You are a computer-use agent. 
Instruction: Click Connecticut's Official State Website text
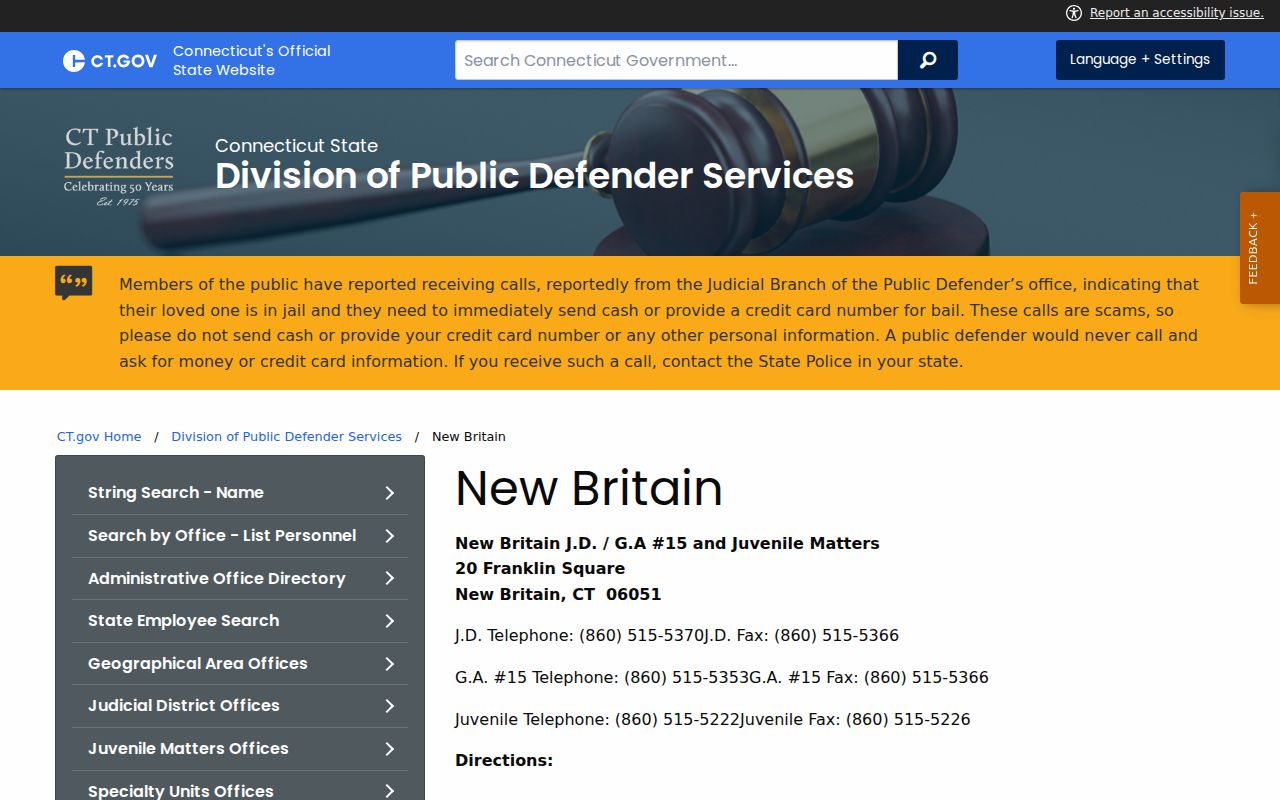[252, 60]
